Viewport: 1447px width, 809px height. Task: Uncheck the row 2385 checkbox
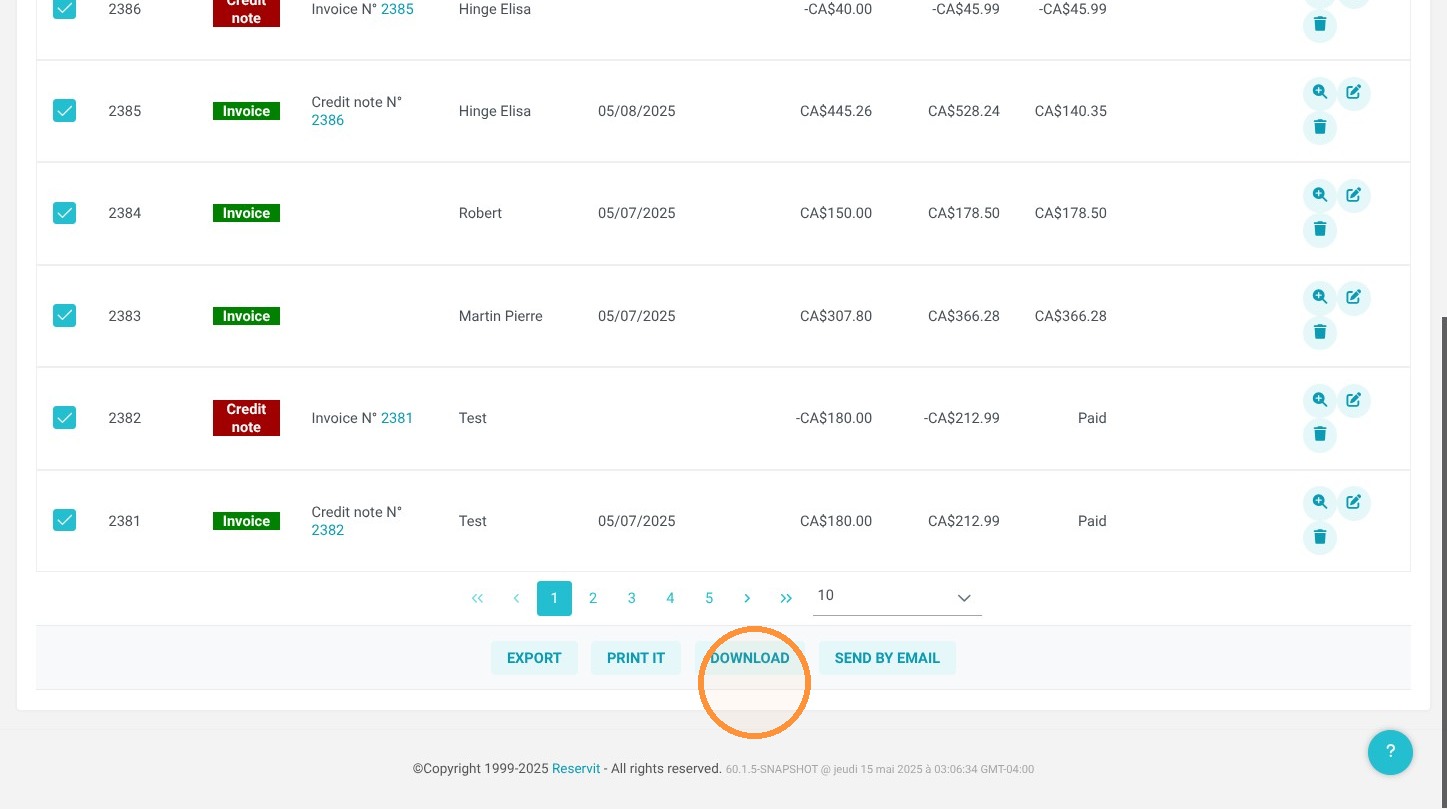(x=64, y=111)
